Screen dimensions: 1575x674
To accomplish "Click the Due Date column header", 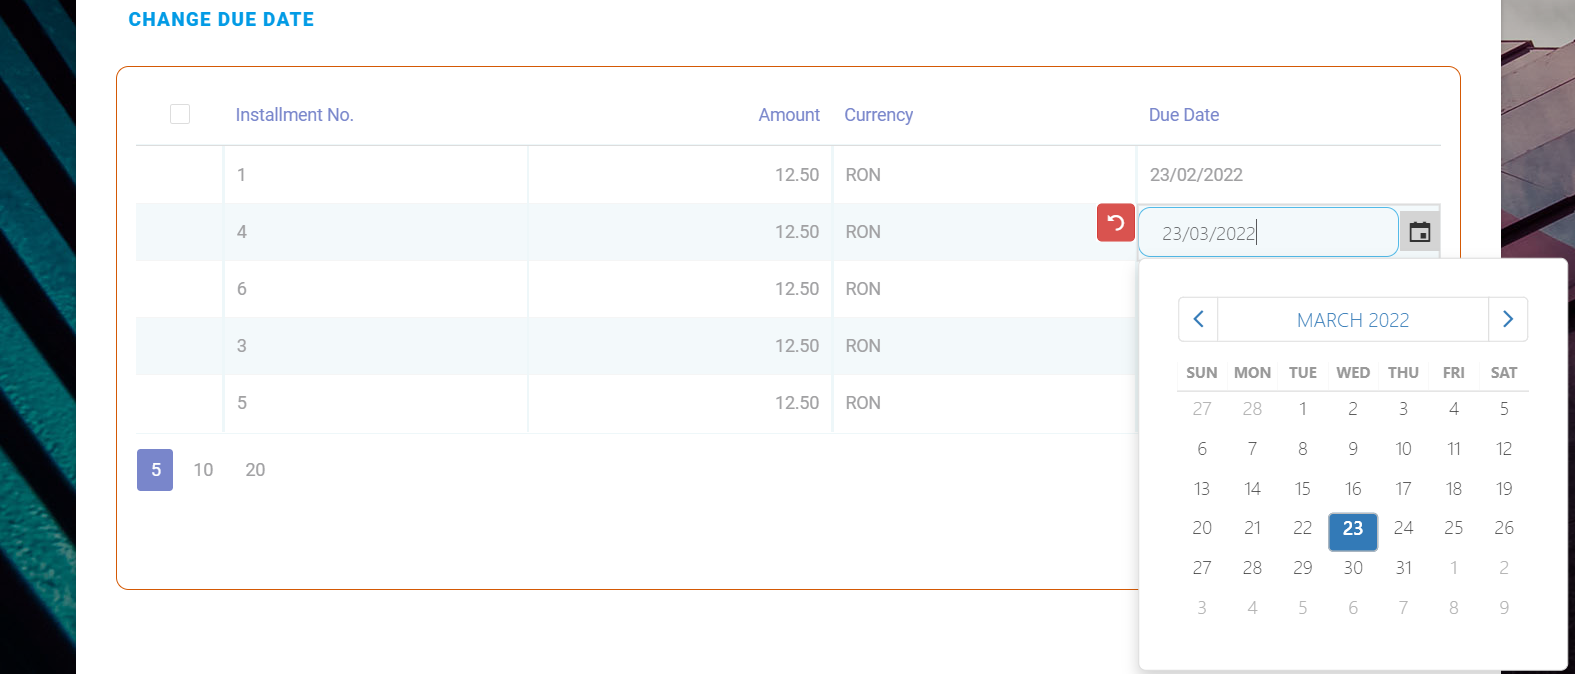I will pyautogui.click(x=1183, y=115).
